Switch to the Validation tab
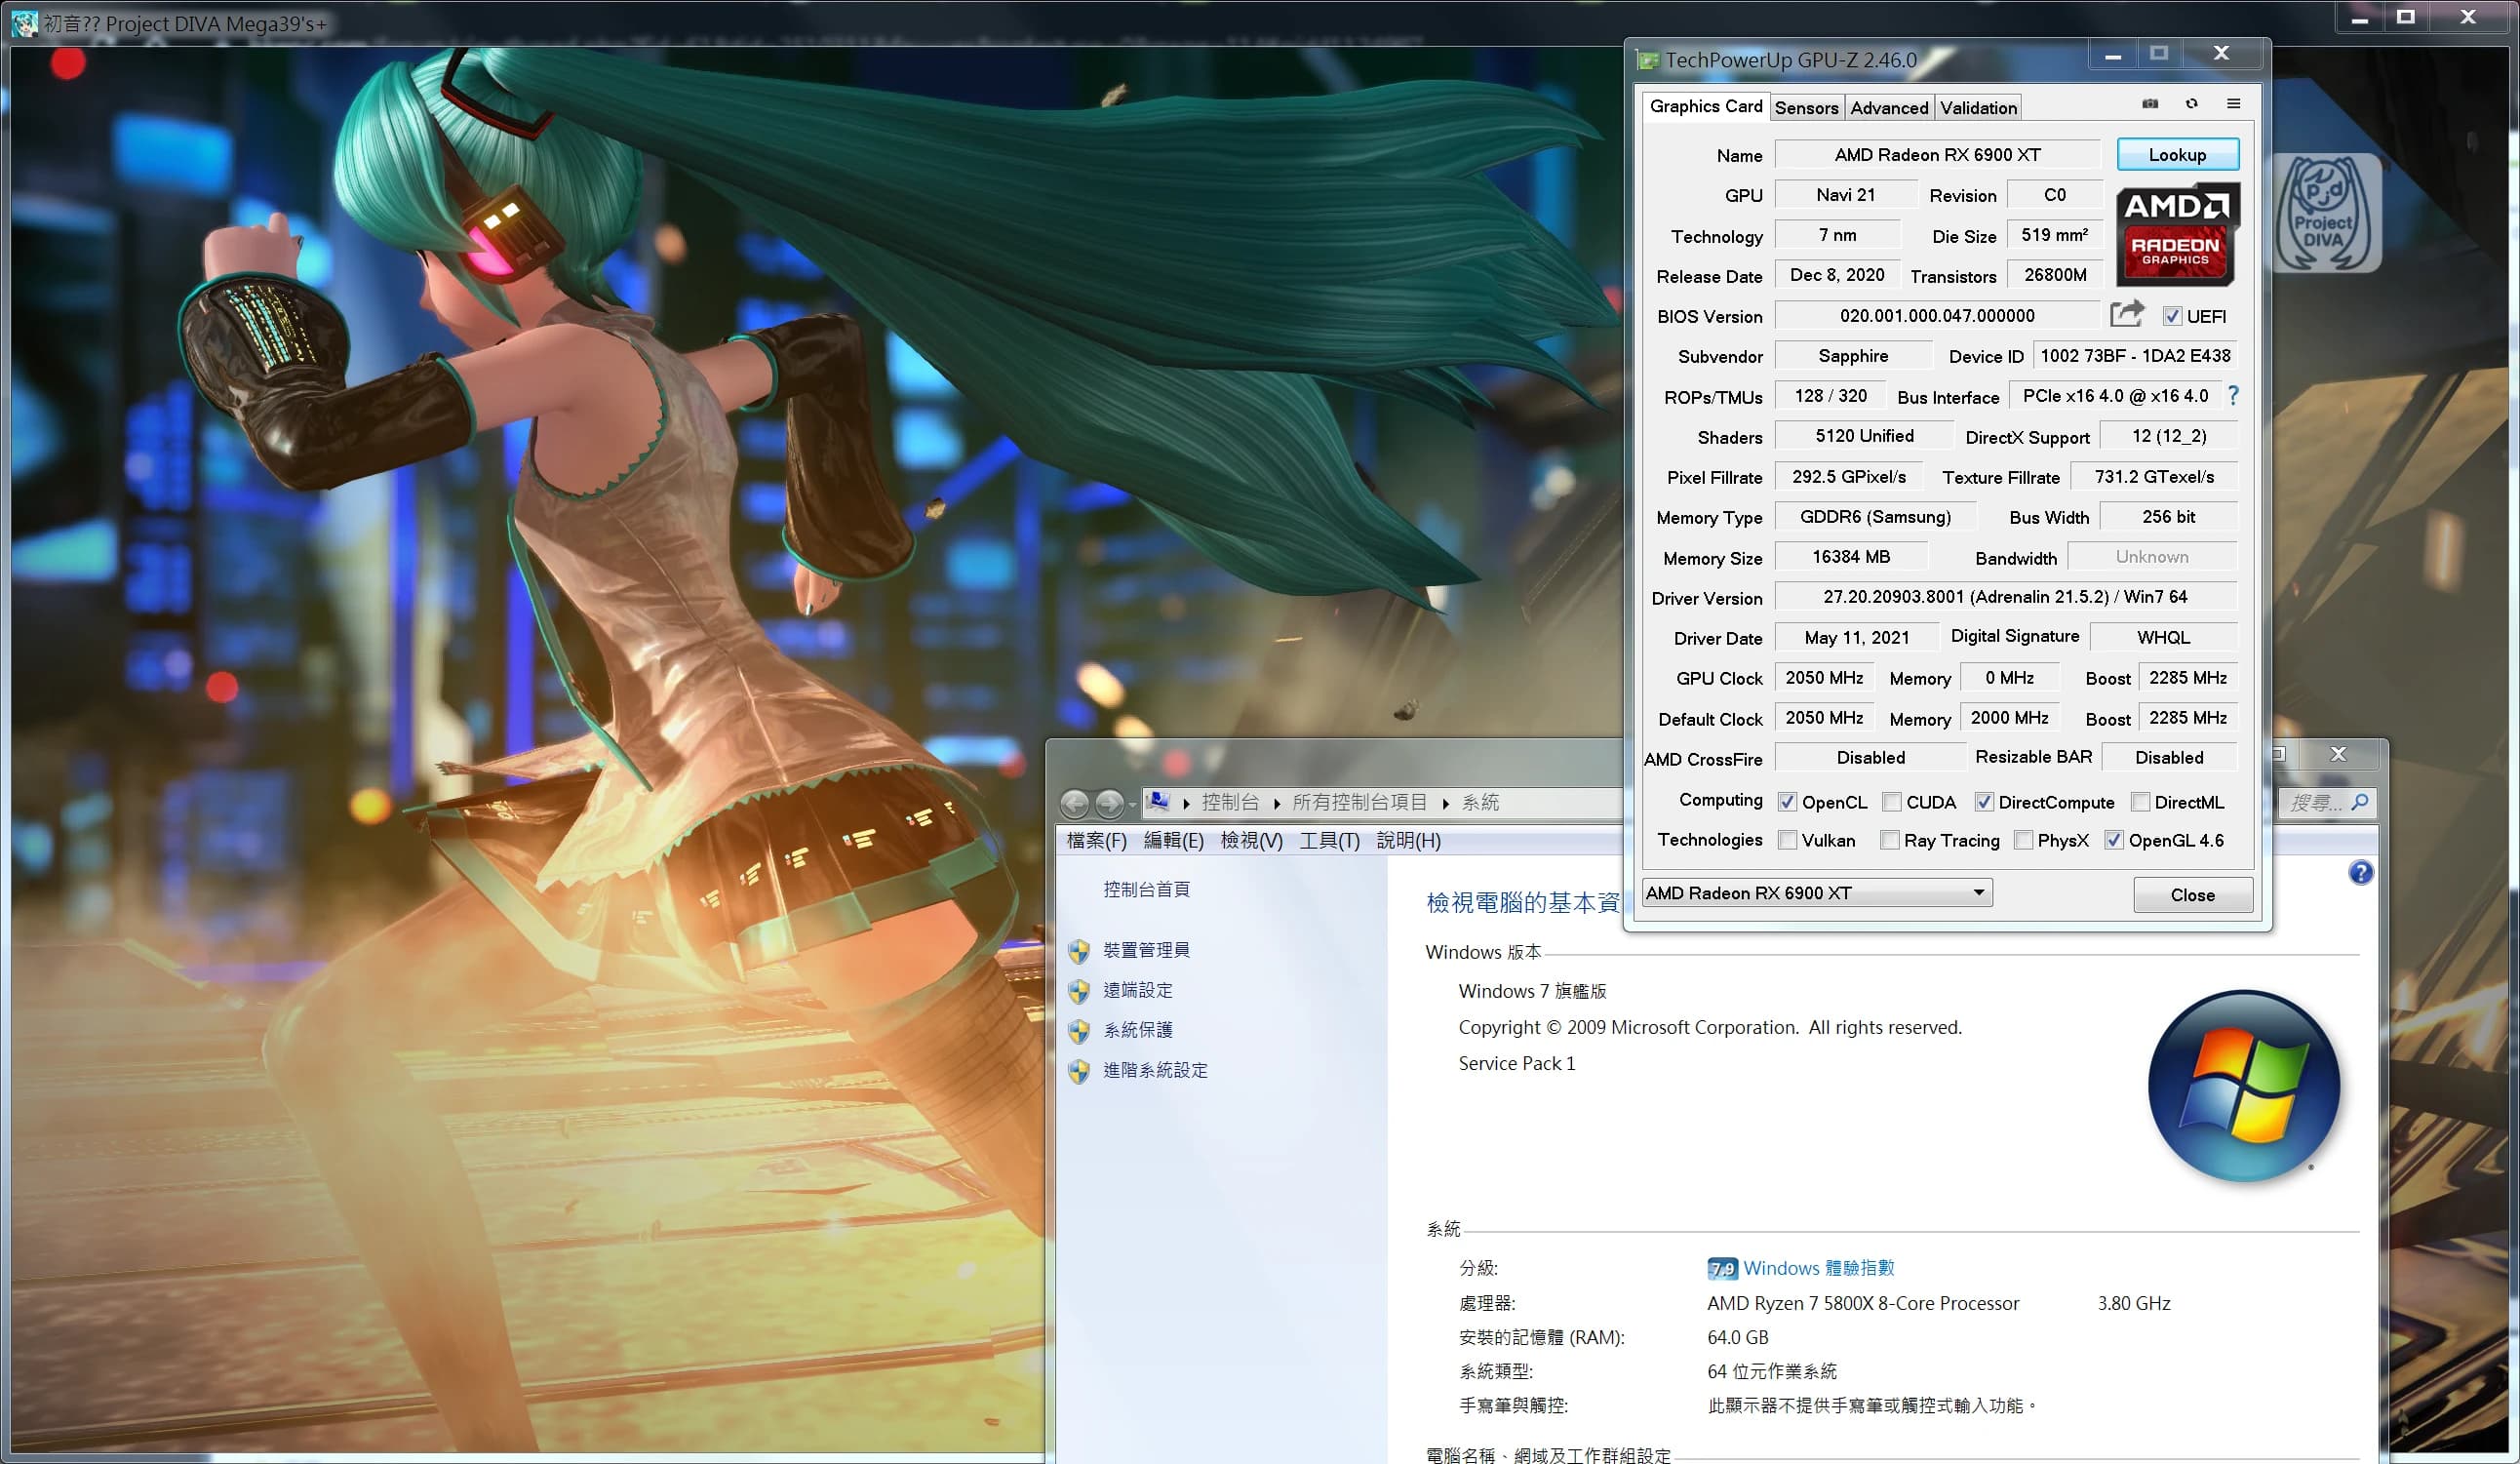This screenshot has width=2520, height=1464. point(1978,108)
